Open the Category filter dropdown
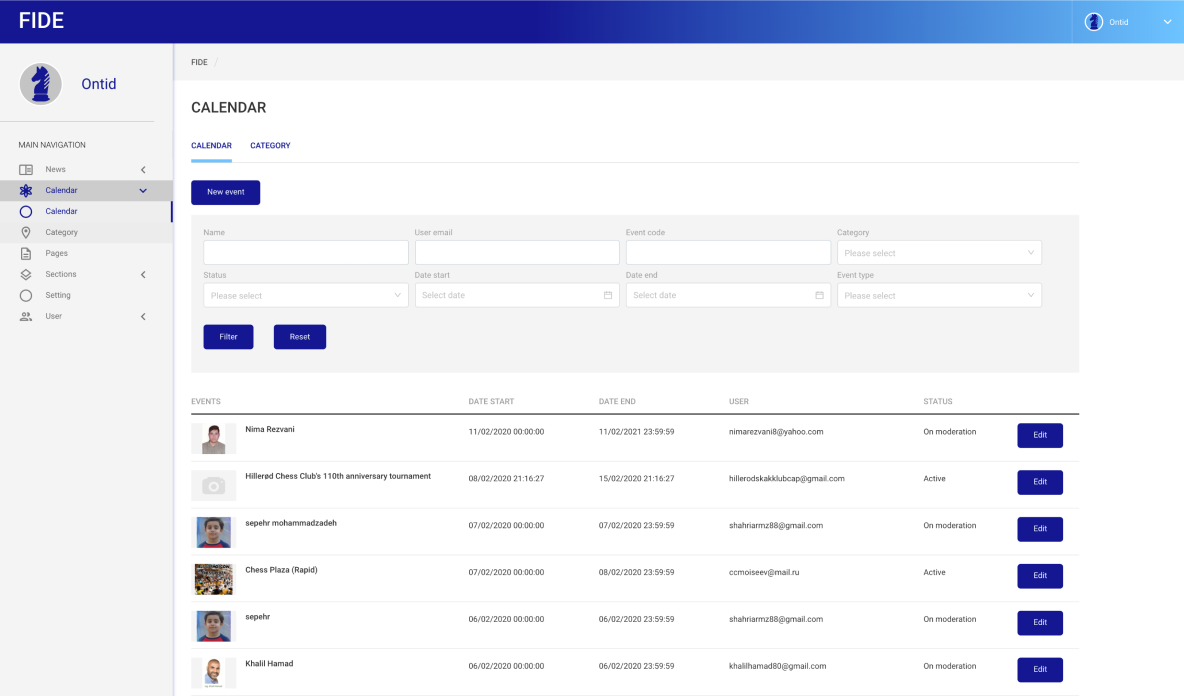Screen dimensions: 1184x696 [938, 252]
